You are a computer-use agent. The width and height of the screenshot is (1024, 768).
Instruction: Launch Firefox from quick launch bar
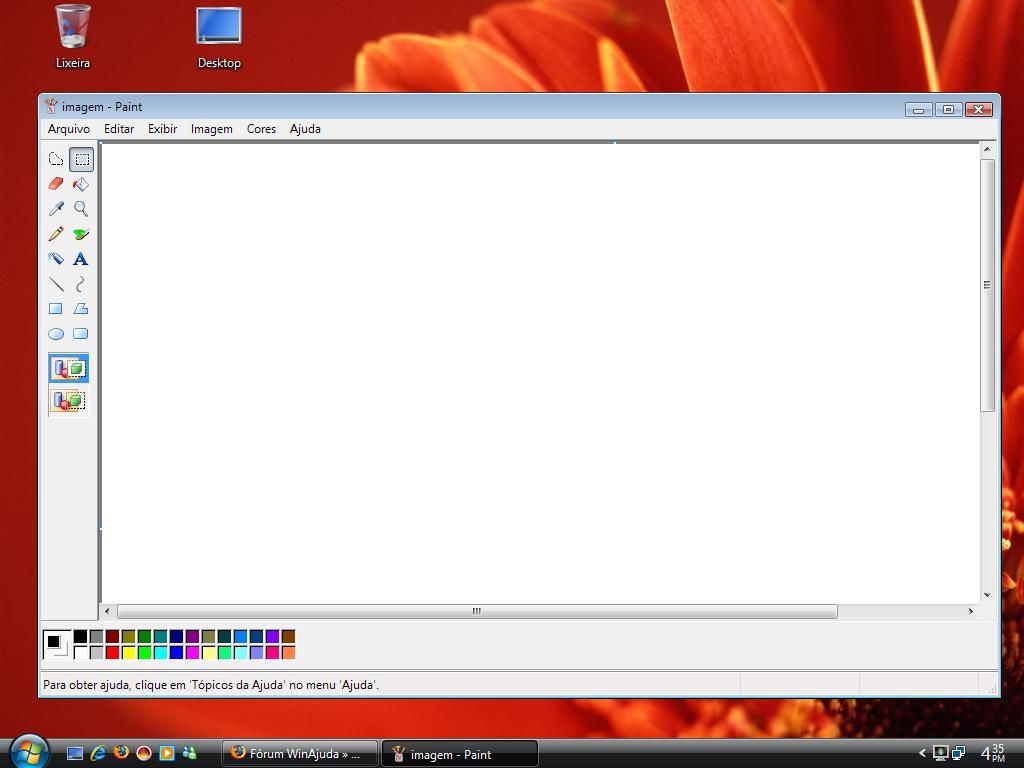[x=121, y=753]
